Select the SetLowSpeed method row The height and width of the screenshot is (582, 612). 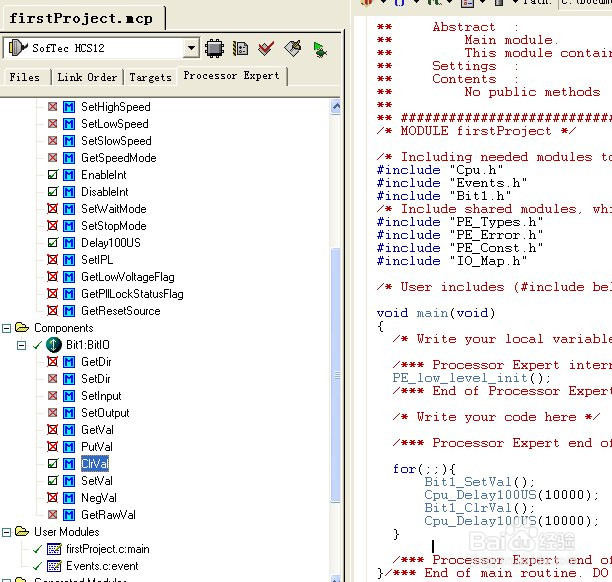point(115,124)
